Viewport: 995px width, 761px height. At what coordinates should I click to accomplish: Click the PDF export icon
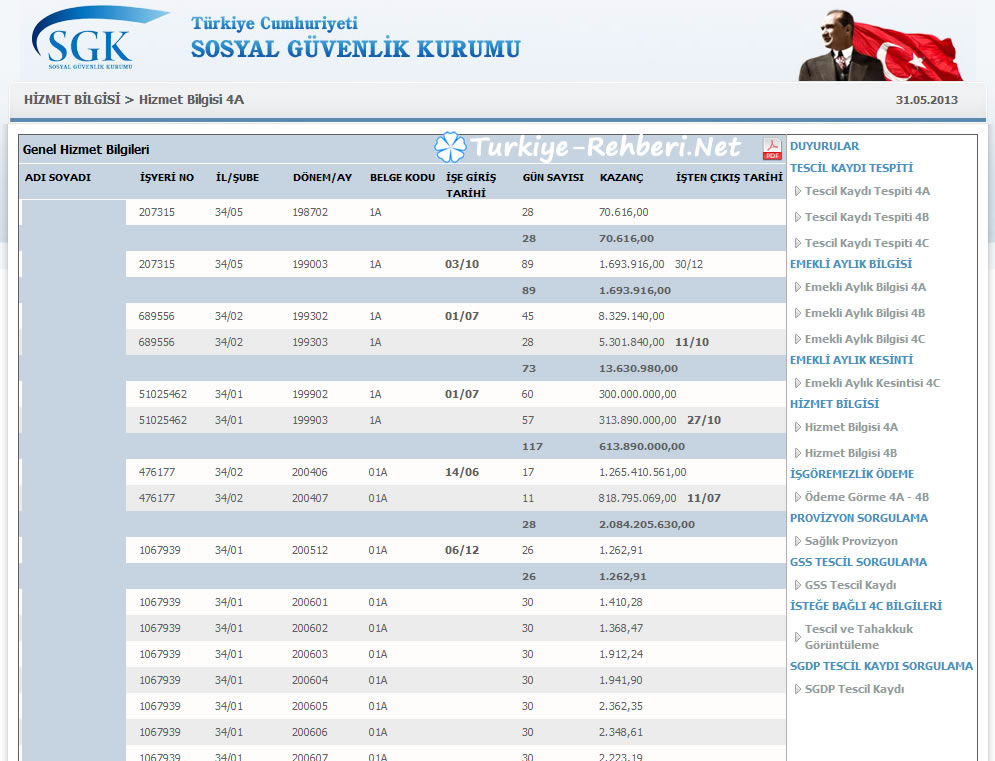coord(771,150)
